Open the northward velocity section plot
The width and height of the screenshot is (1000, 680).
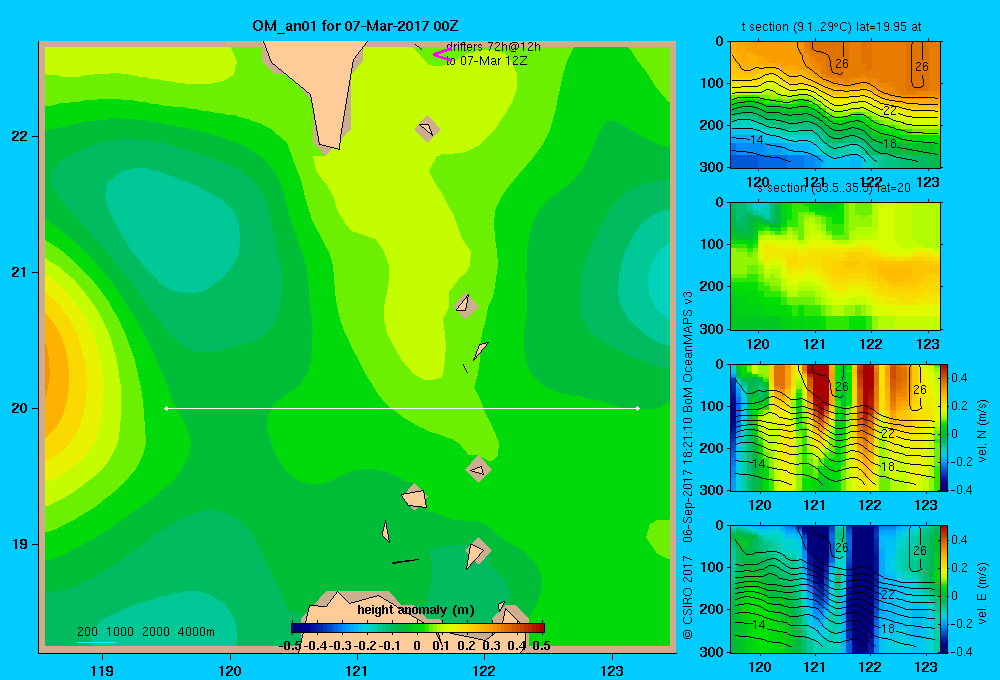tap(835, 427)
